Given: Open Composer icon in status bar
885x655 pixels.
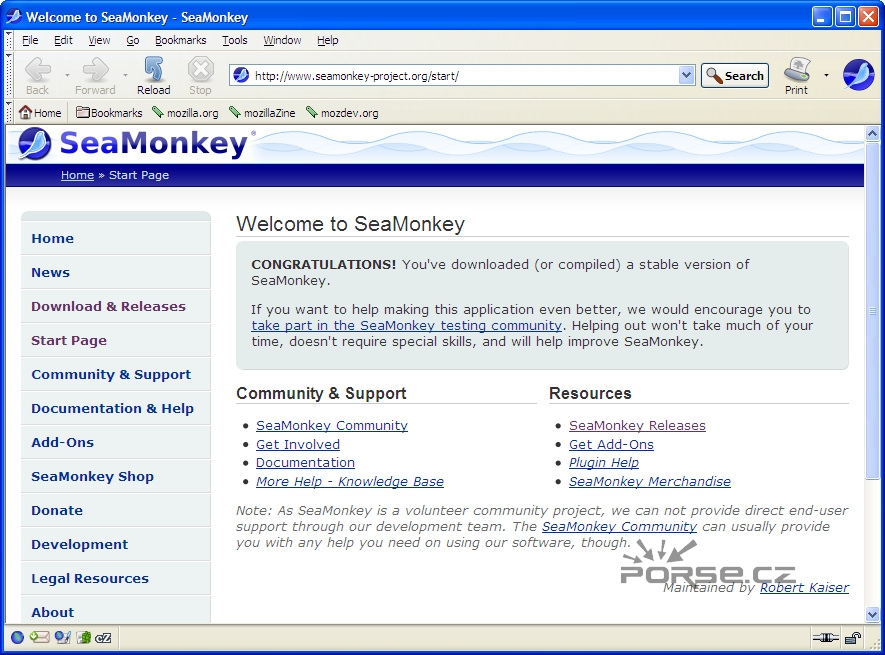Looking at the screenshot, I should coord(63,638).
